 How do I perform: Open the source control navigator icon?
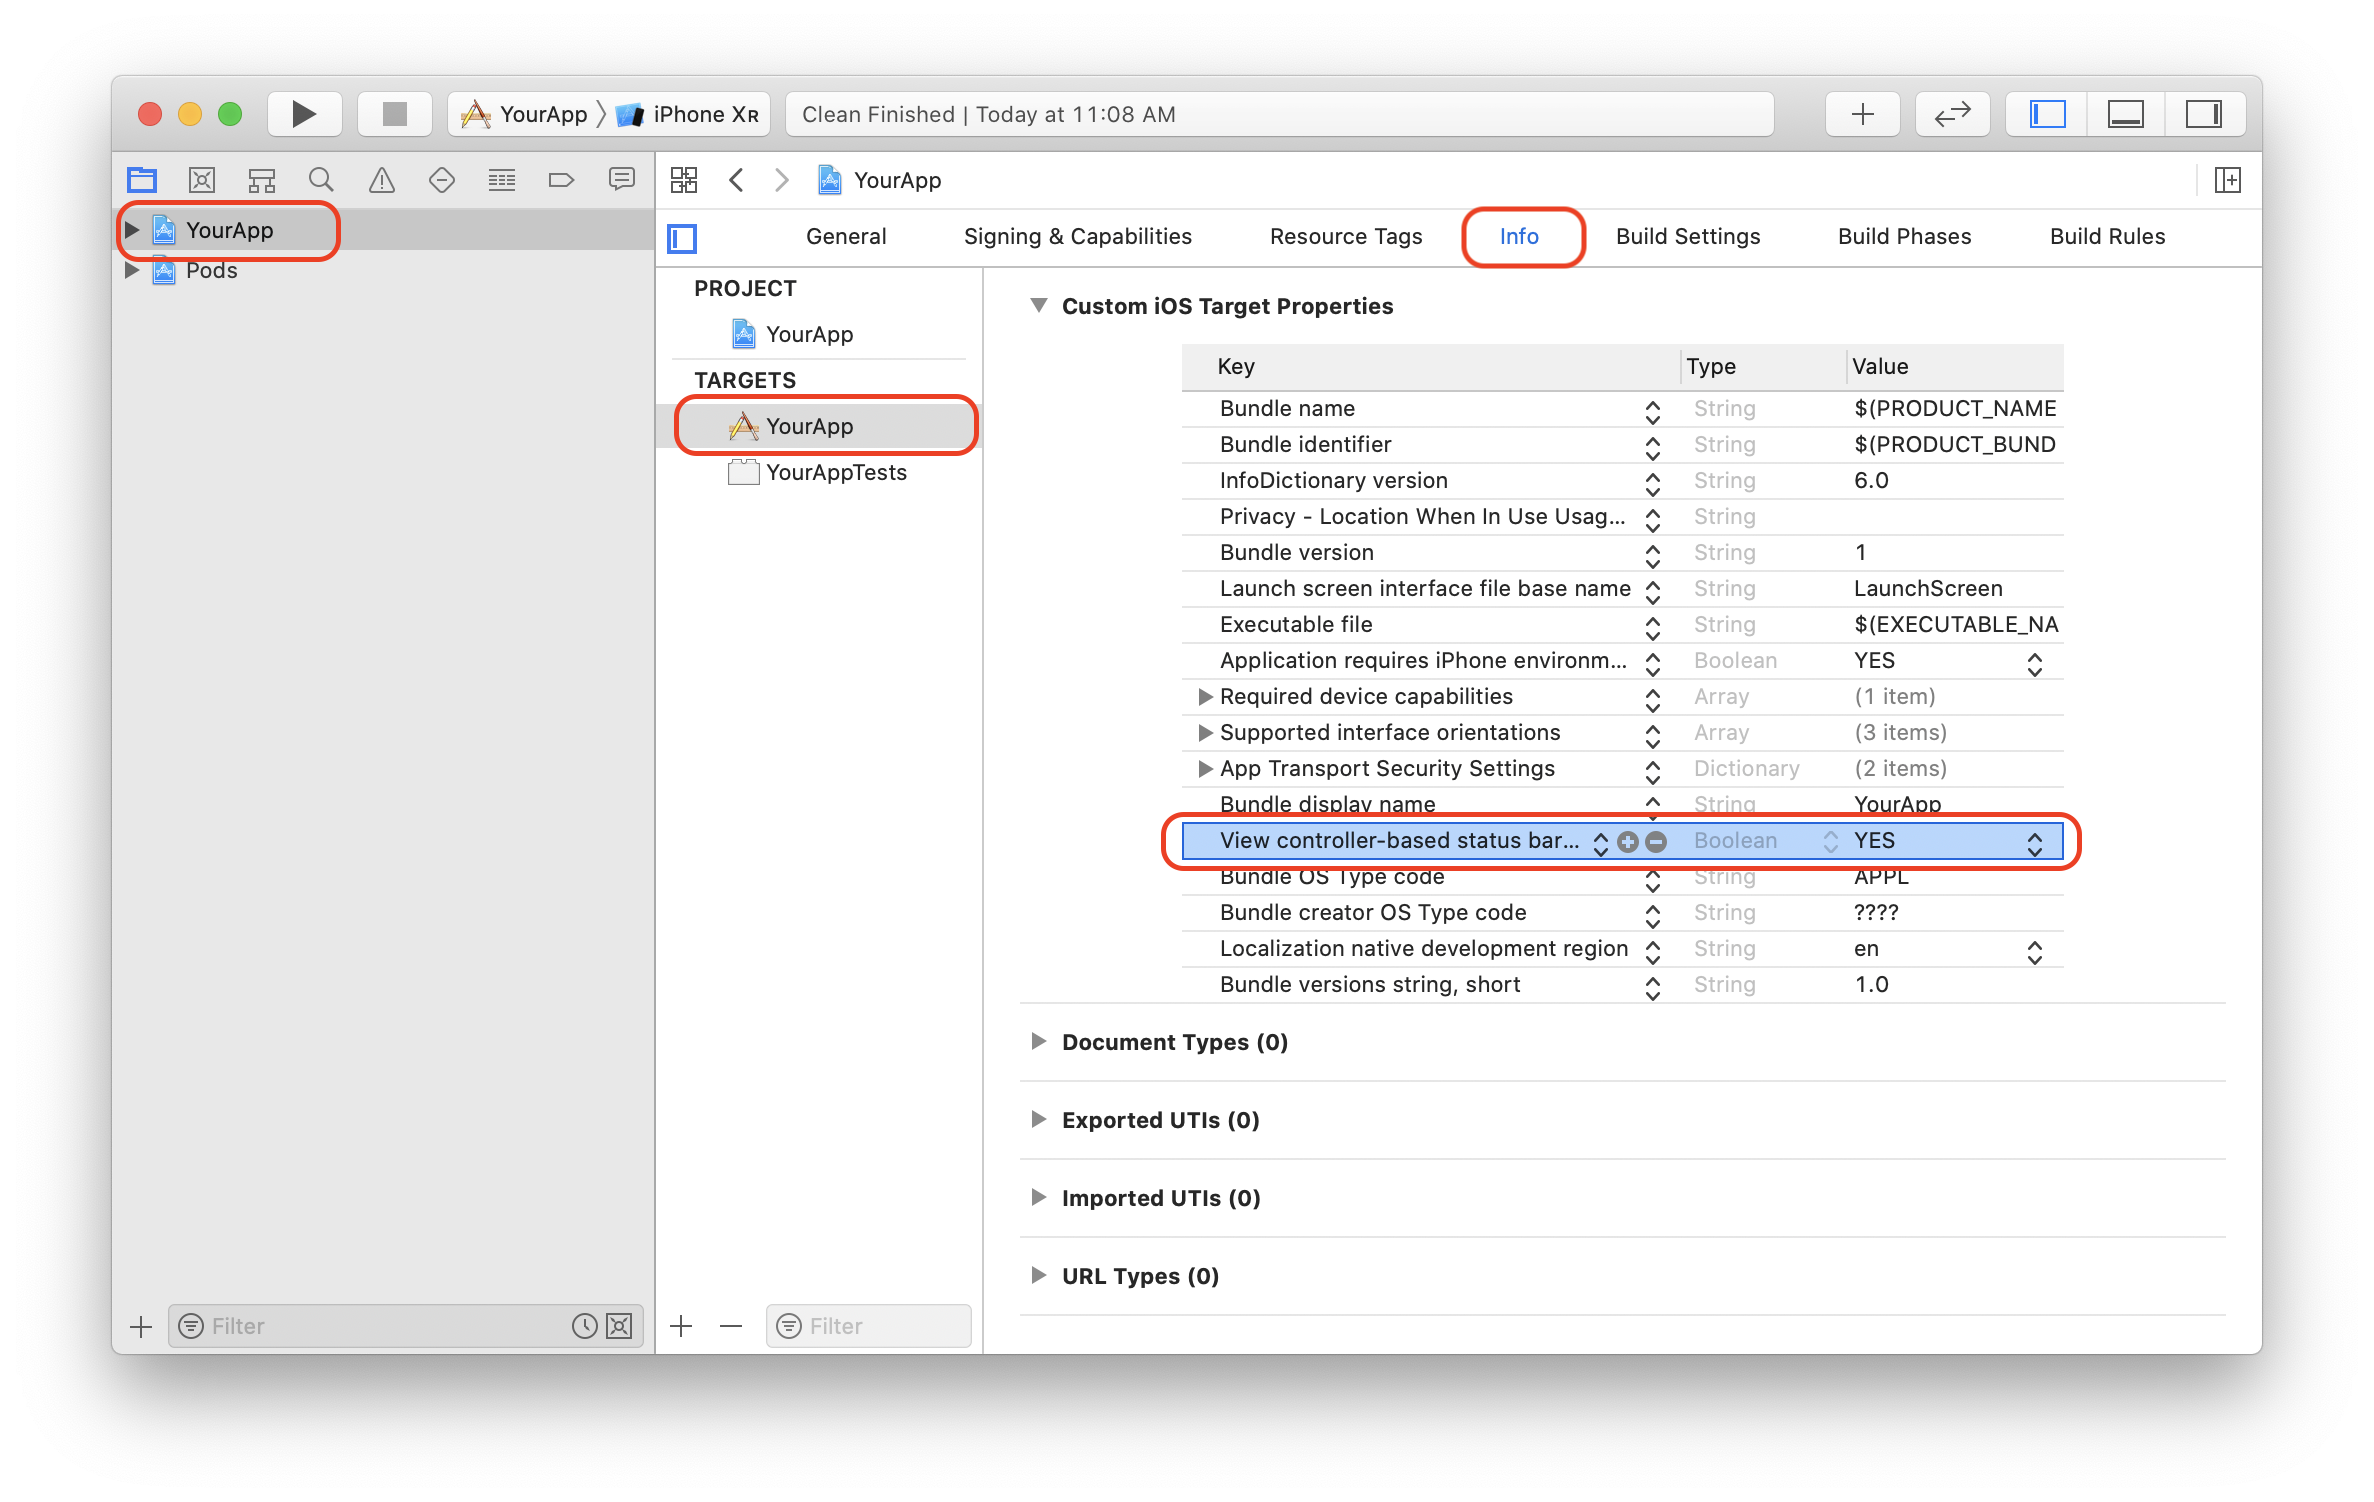coord(201,180)
